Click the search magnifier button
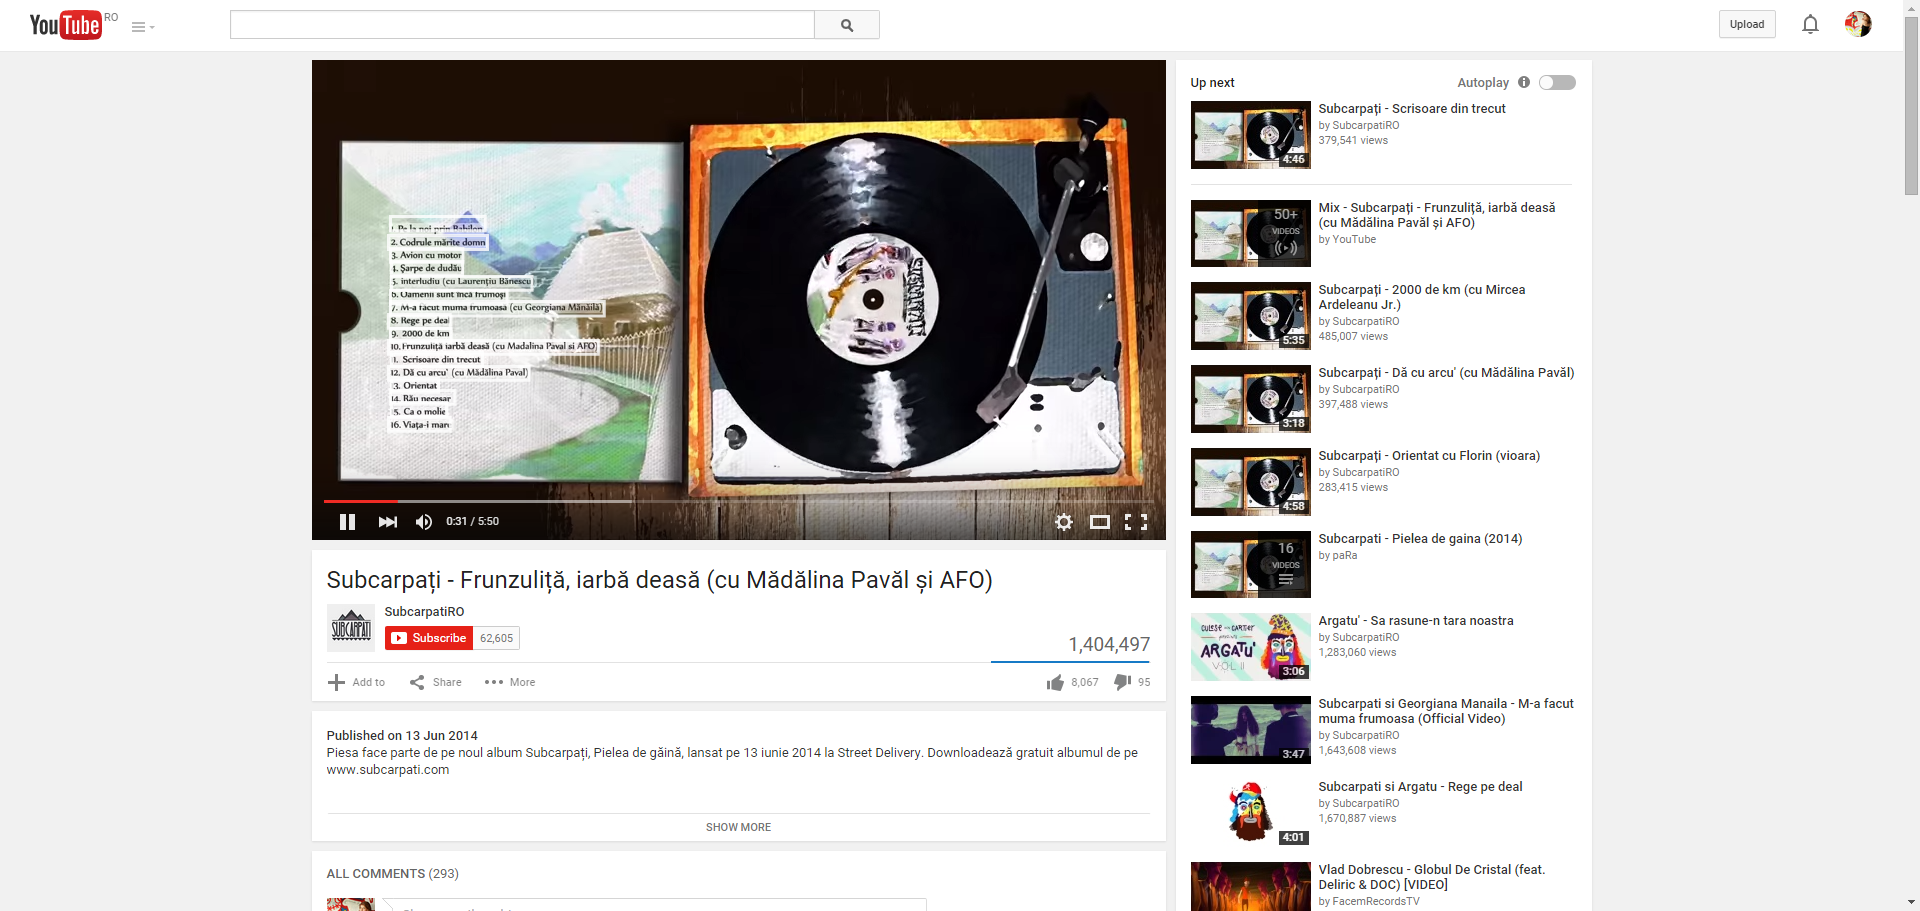Image resolution: width=1920 pixels, height=911 pixels. tap(847, 25)
